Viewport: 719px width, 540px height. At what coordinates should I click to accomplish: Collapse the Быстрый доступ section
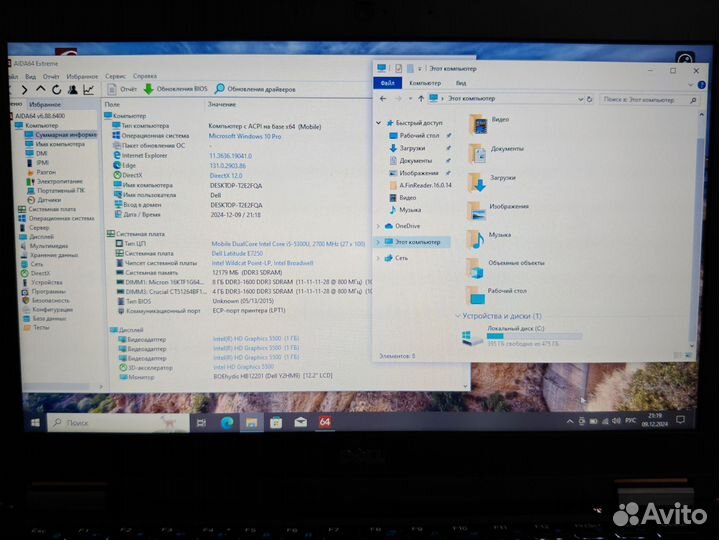point(378,123)
